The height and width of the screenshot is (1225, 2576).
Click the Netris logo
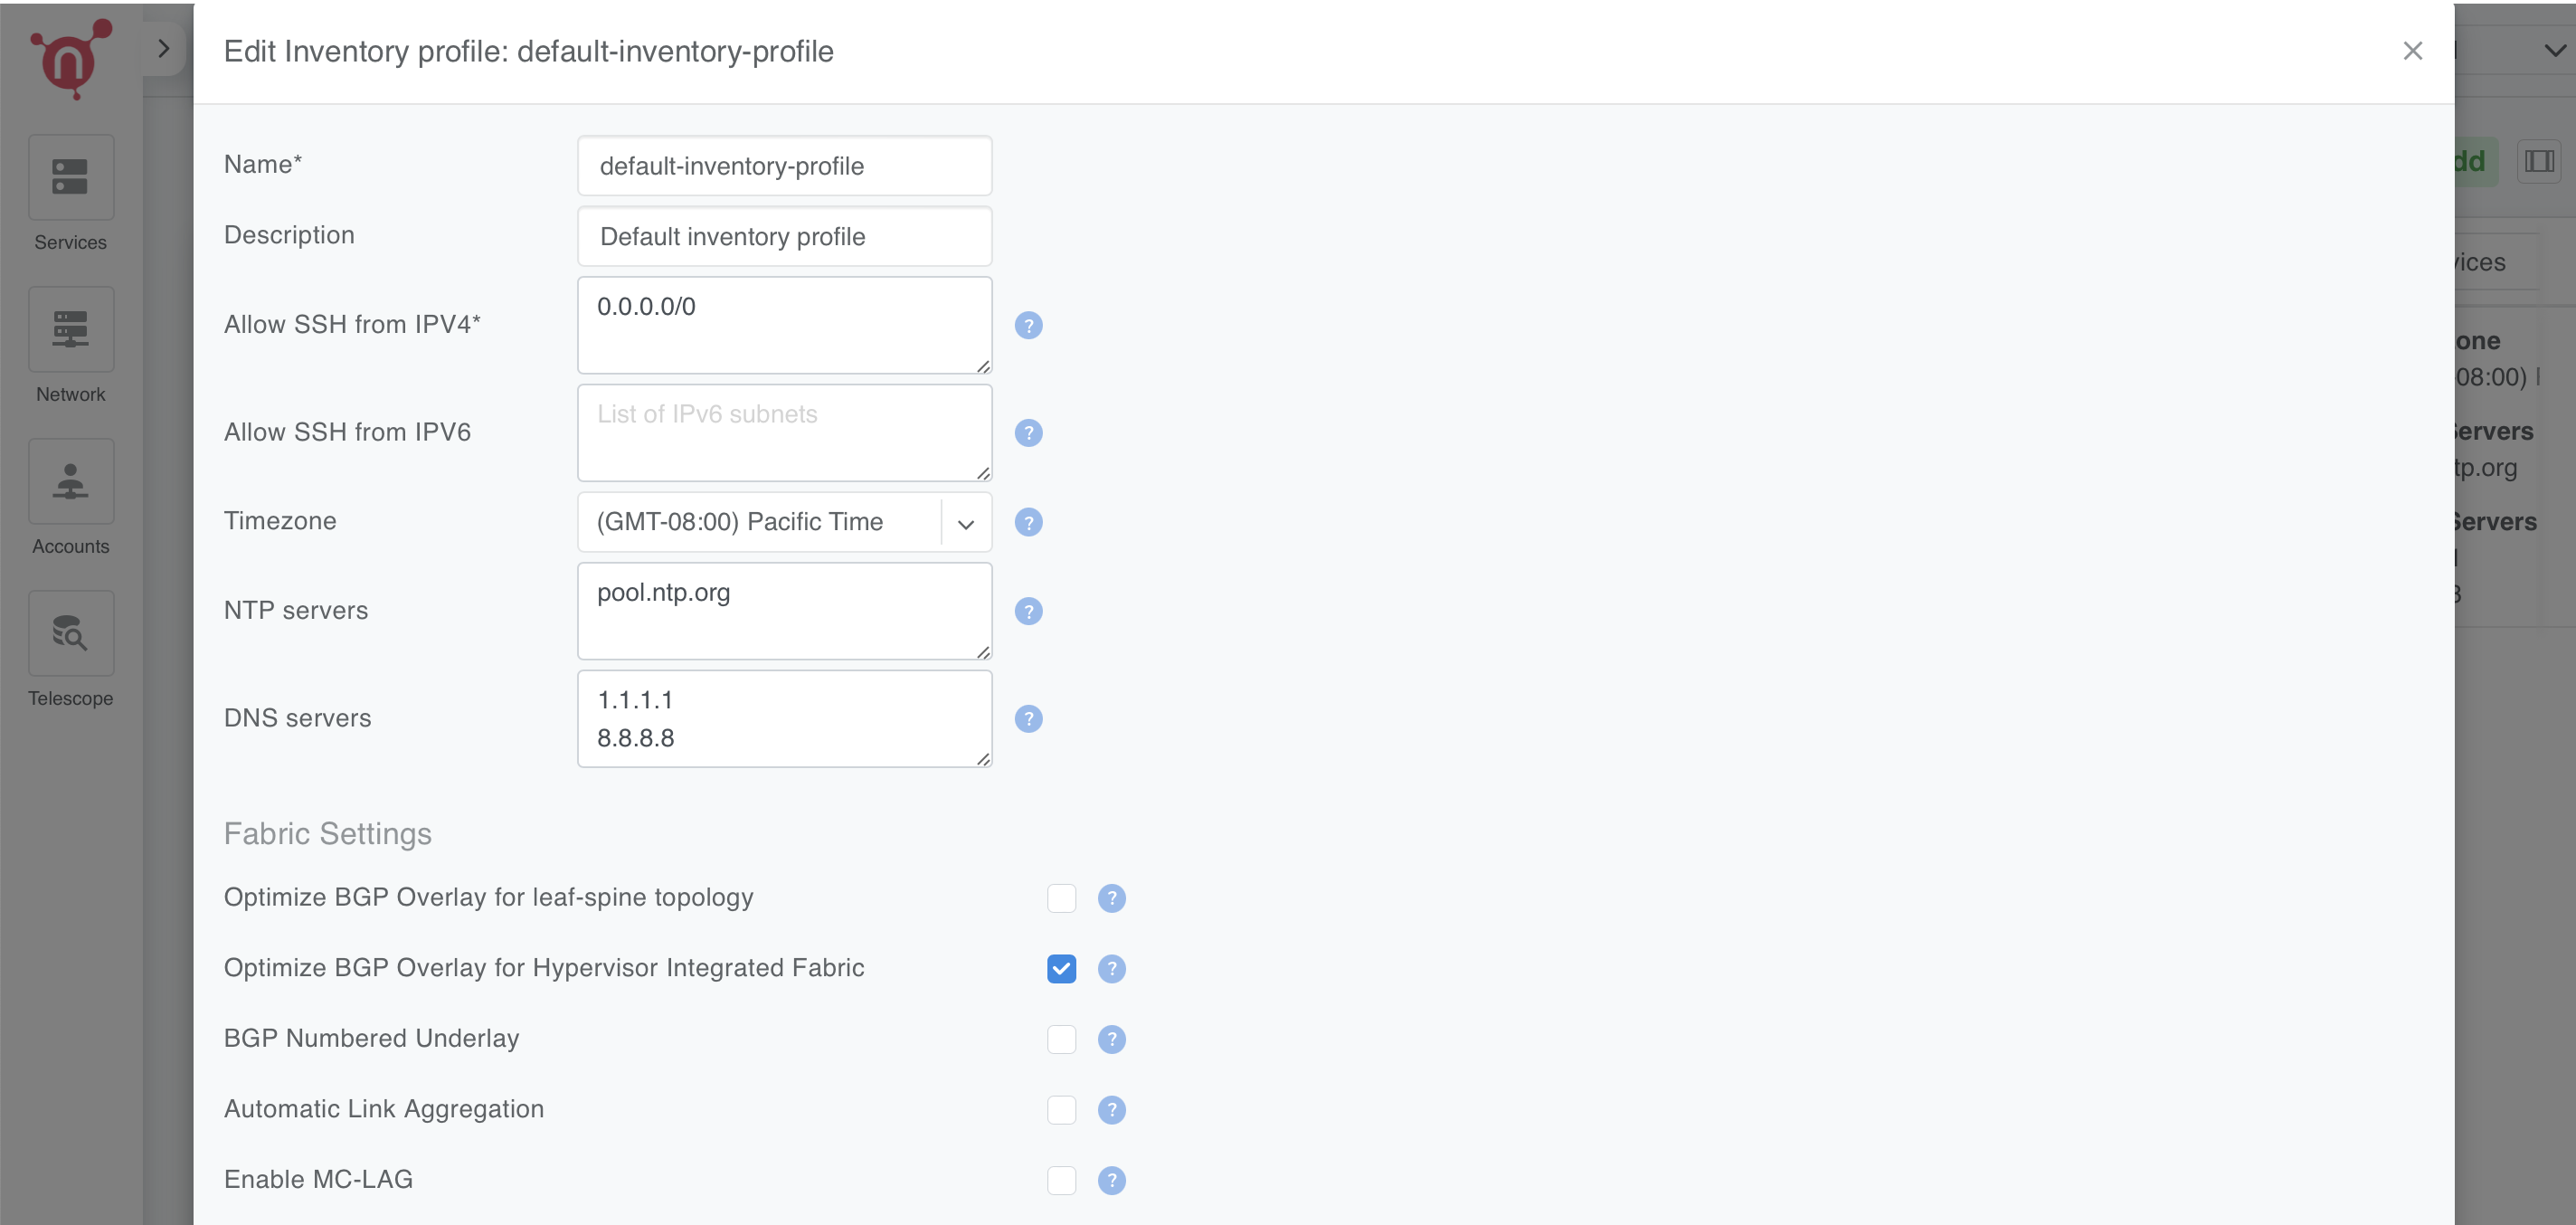pos(70,58)
